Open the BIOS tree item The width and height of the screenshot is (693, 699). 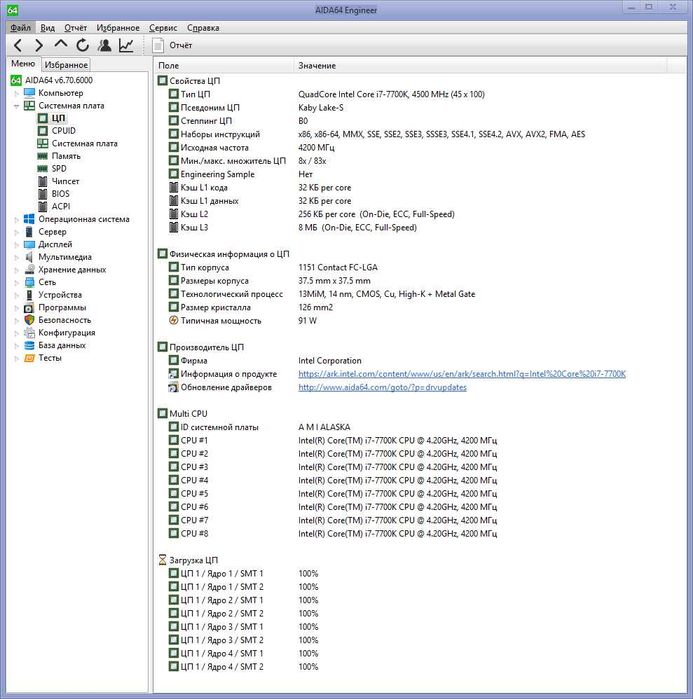click(53, 193)
